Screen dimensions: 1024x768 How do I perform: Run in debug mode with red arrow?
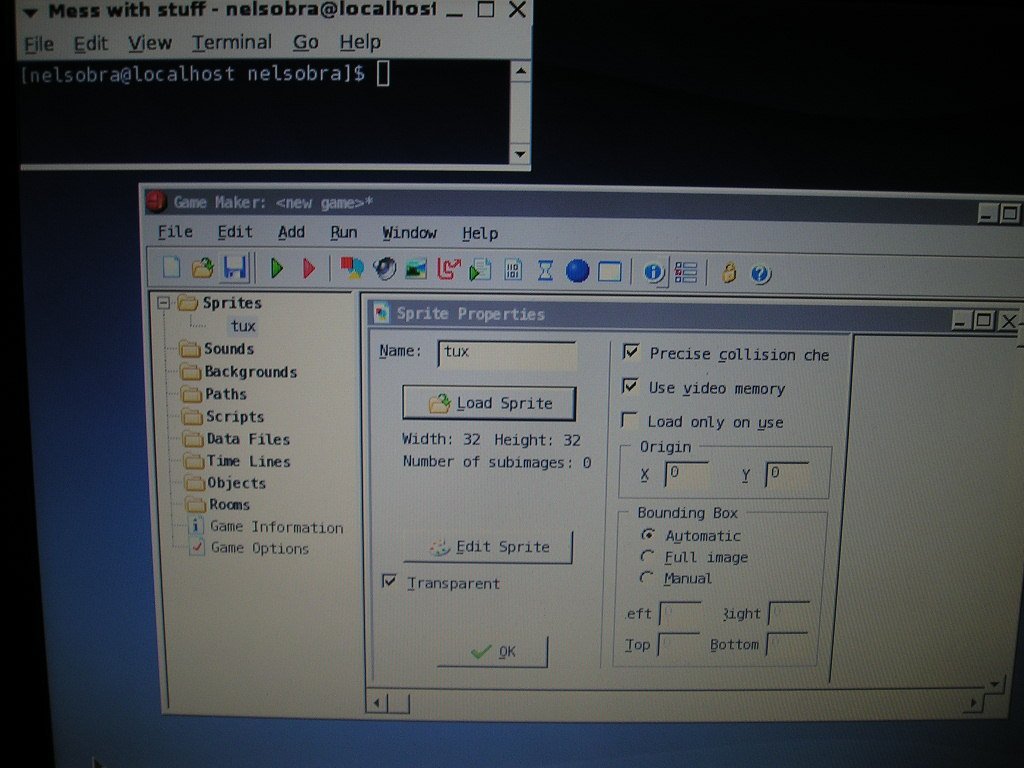(x=309, y=268)
